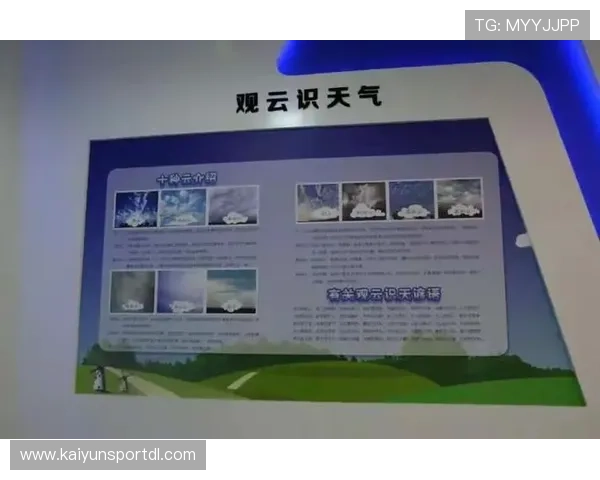Viewport: 600px width, 480px height.
Task: View fourth cloud photo on right panel
Action: pyautogui.click(x=459, y=199)
